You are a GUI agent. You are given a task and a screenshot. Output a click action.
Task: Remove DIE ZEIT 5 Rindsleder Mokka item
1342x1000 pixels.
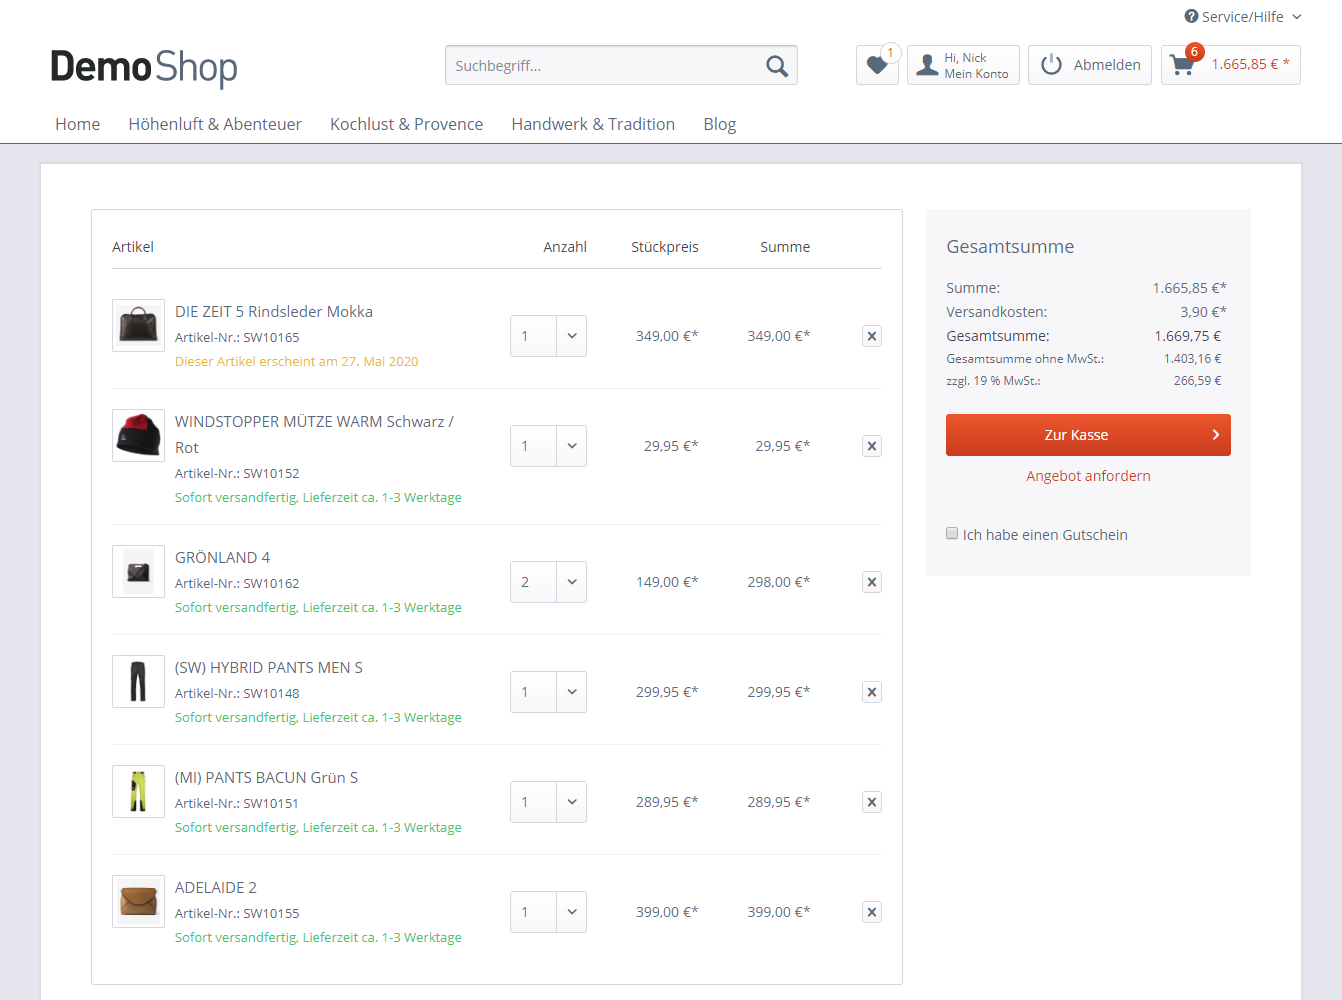(x=872, y=336)
